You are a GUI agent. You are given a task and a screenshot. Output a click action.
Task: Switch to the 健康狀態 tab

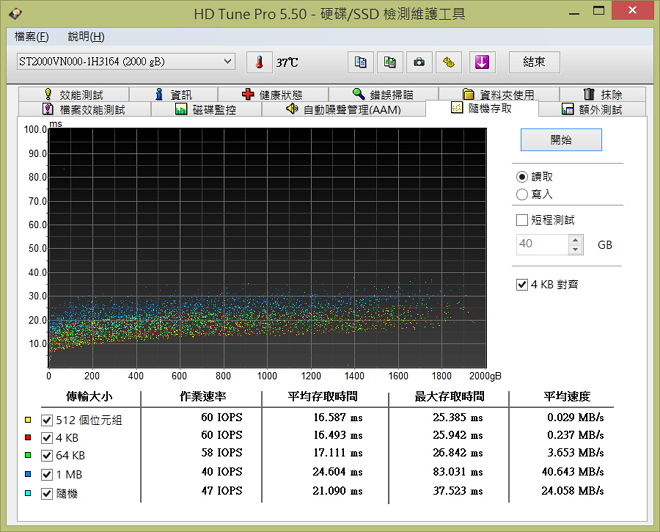click(x=273, y=94)
